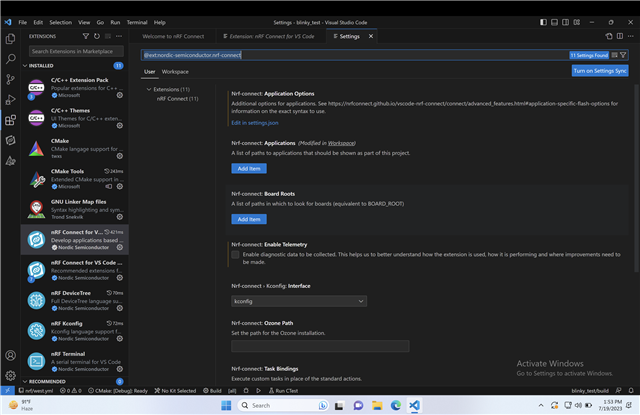
Task: Follow the Workspace link in Applications setting
Action: 341,143
